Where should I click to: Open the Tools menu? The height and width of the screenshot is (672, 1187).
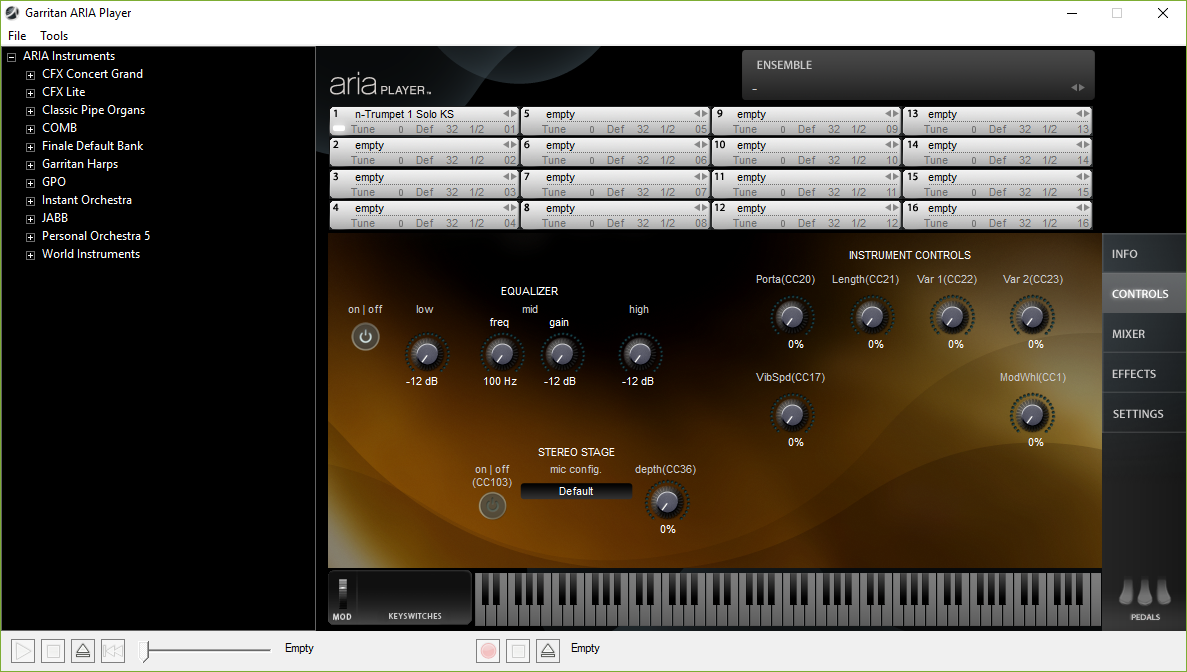tap(54, 36)
